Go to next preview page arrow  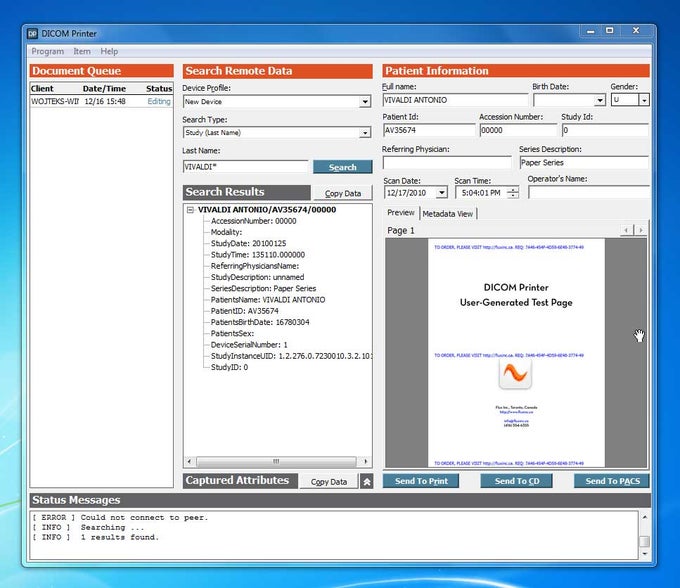tap(640, 230)
